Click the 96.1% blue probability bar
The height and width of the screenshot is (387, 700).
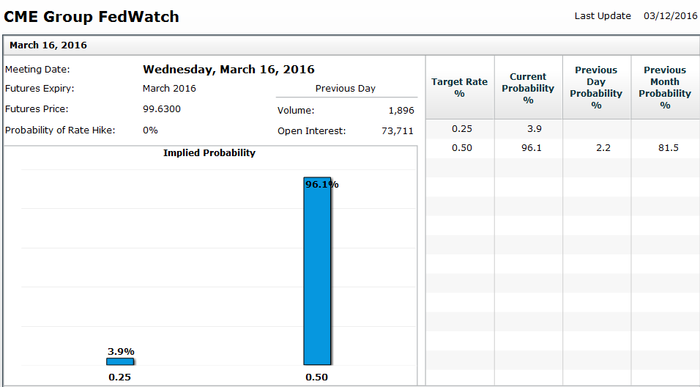(x=317, y=271)
